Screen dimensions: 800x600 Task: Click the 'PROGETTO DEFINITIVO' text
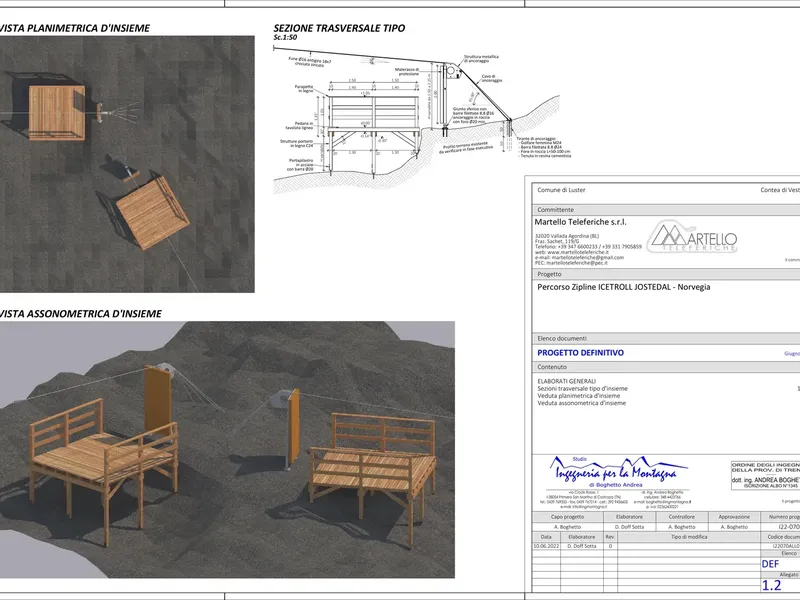581,353
